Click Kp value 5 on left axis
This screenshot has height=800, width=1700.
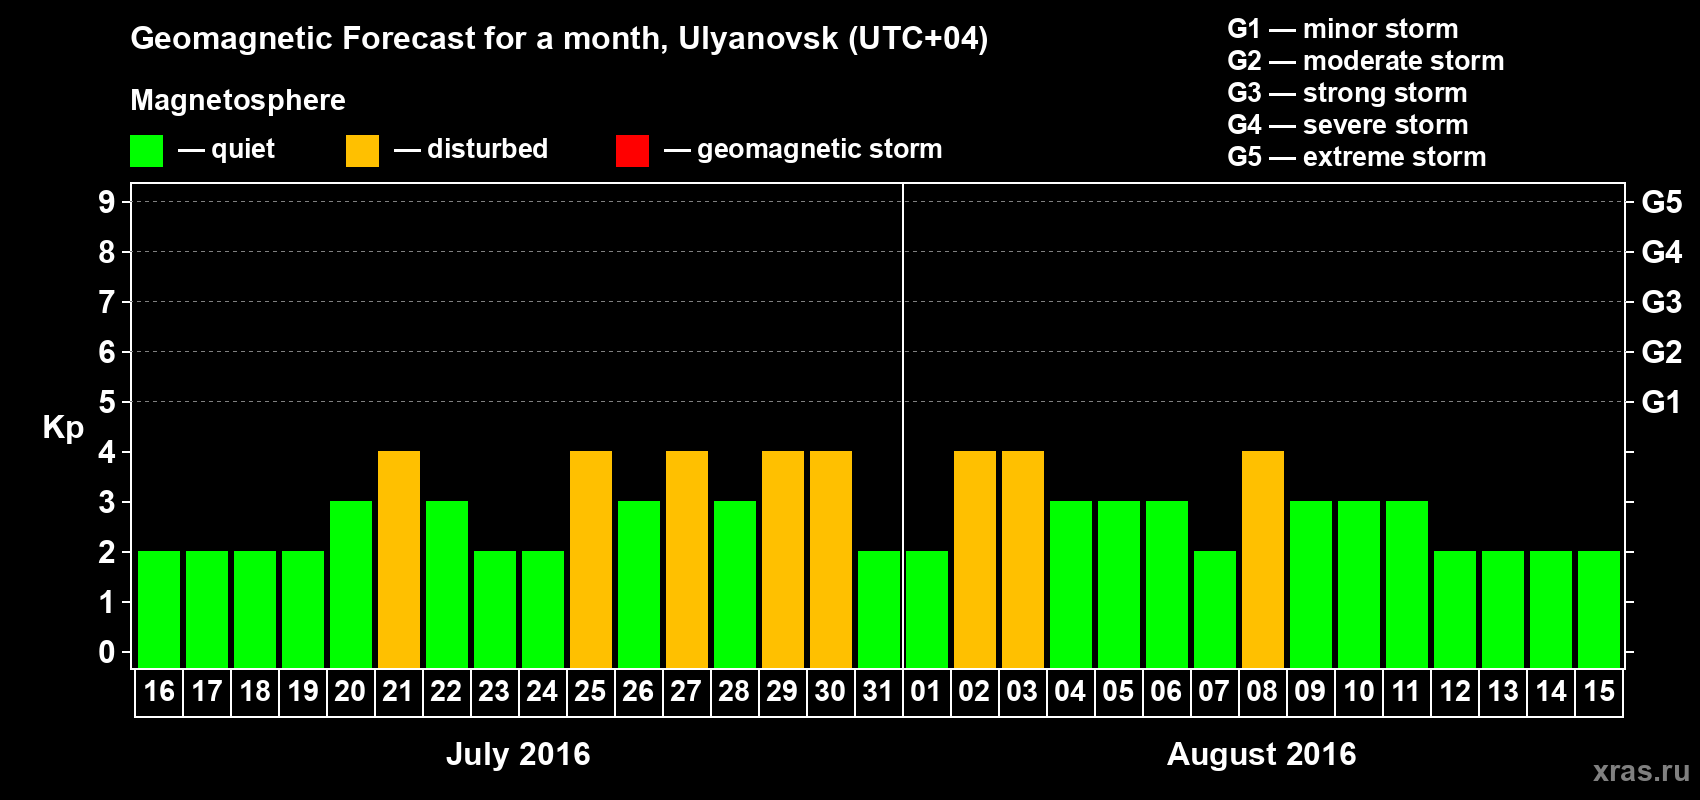pyautogui.click(x=107, y=402)
